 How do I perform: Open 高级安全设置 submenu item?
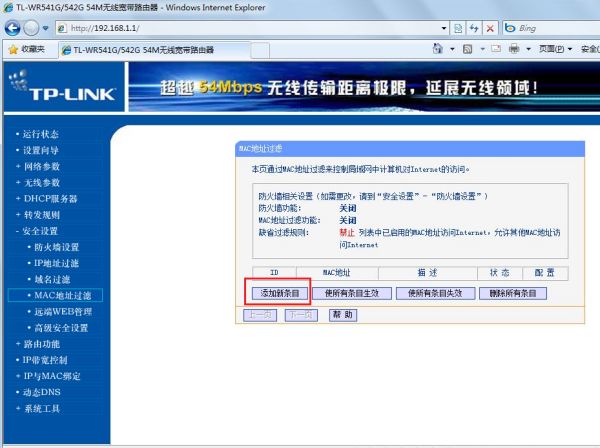(x=61, y=328)
